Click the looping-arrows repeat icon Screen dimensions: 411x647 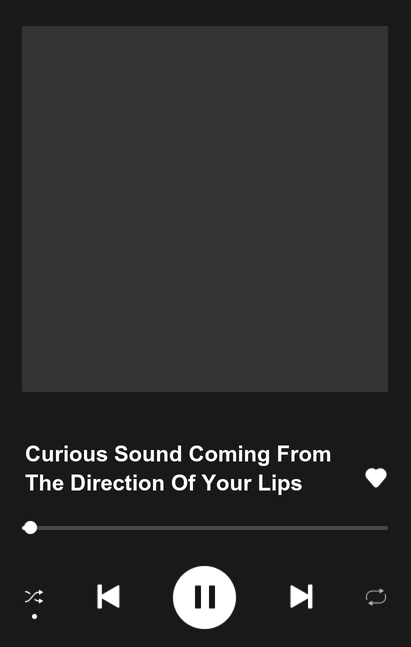coord(376,597)
